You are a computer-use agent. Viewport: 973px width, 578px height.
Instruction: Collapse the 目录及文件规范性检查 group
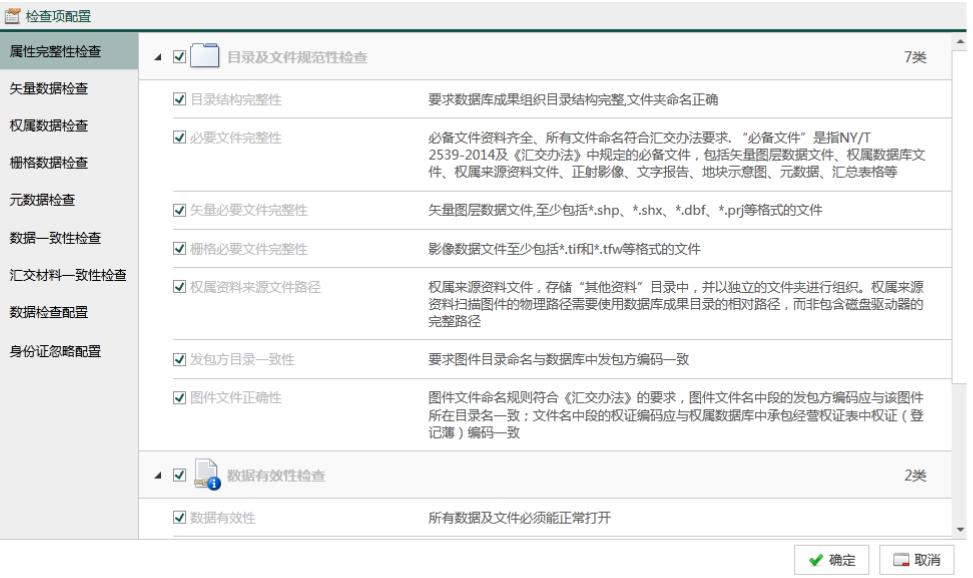158,57
